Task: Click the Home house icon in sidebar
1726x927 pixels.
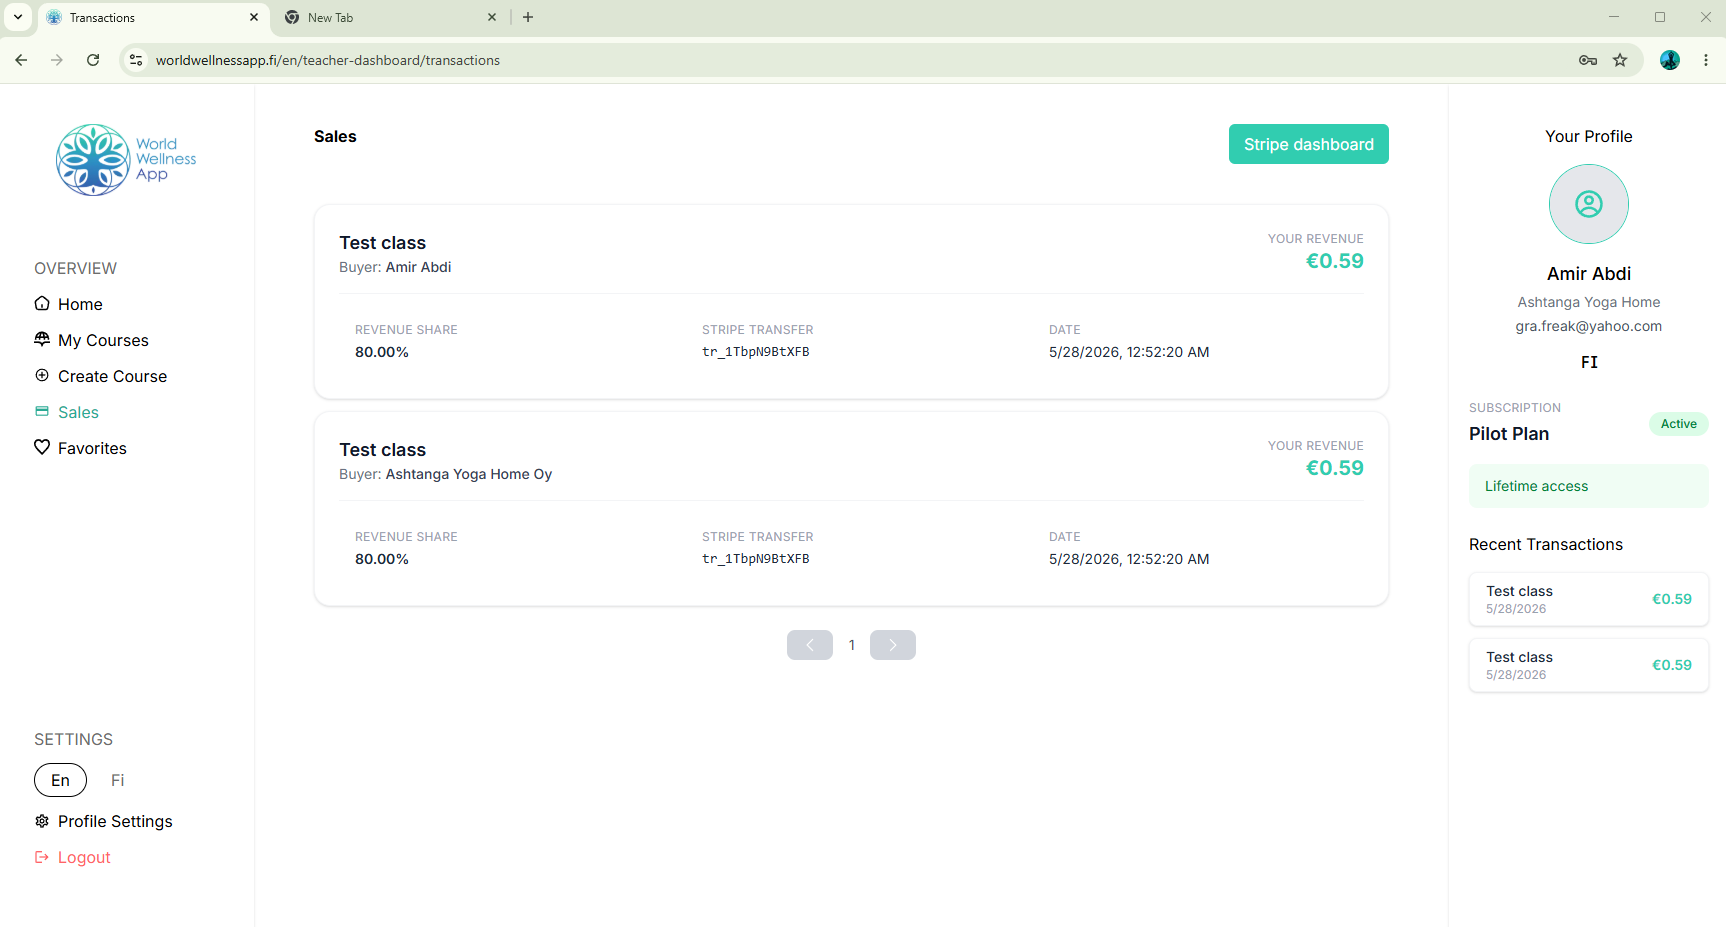Action: (x=42, y=303)
